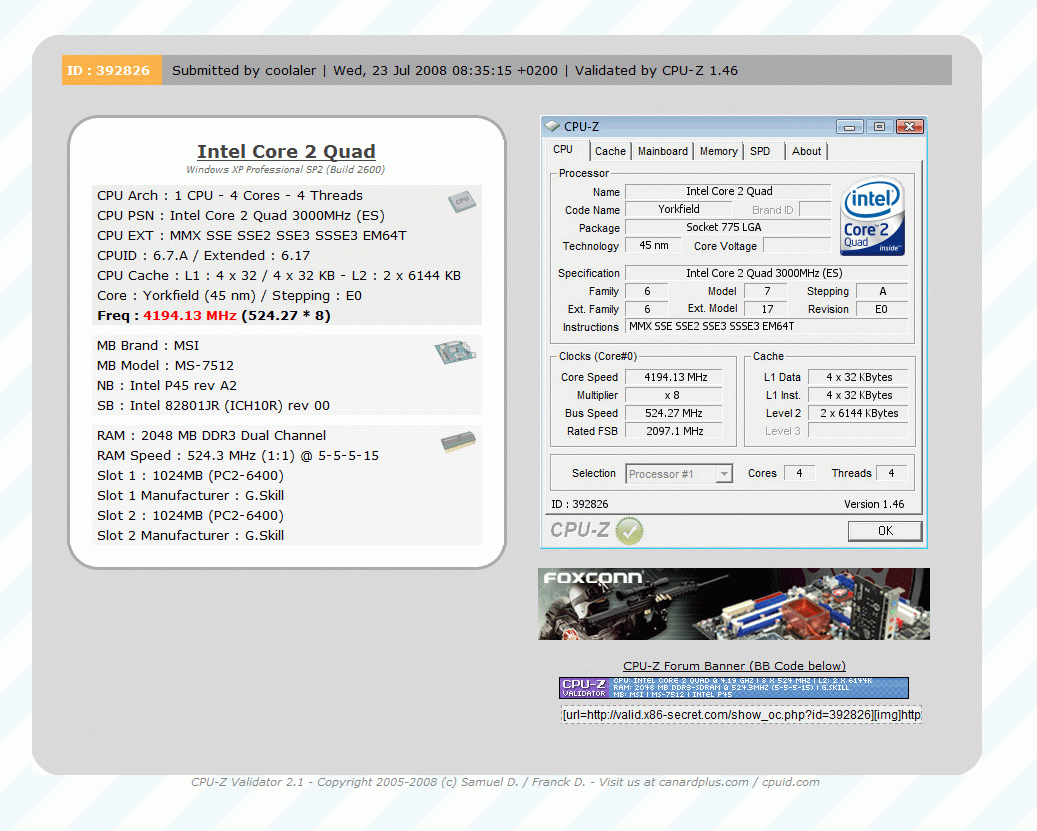Screen dimensions: 1037x831
Task: Select the SPD tab
Action: [761, 151]
